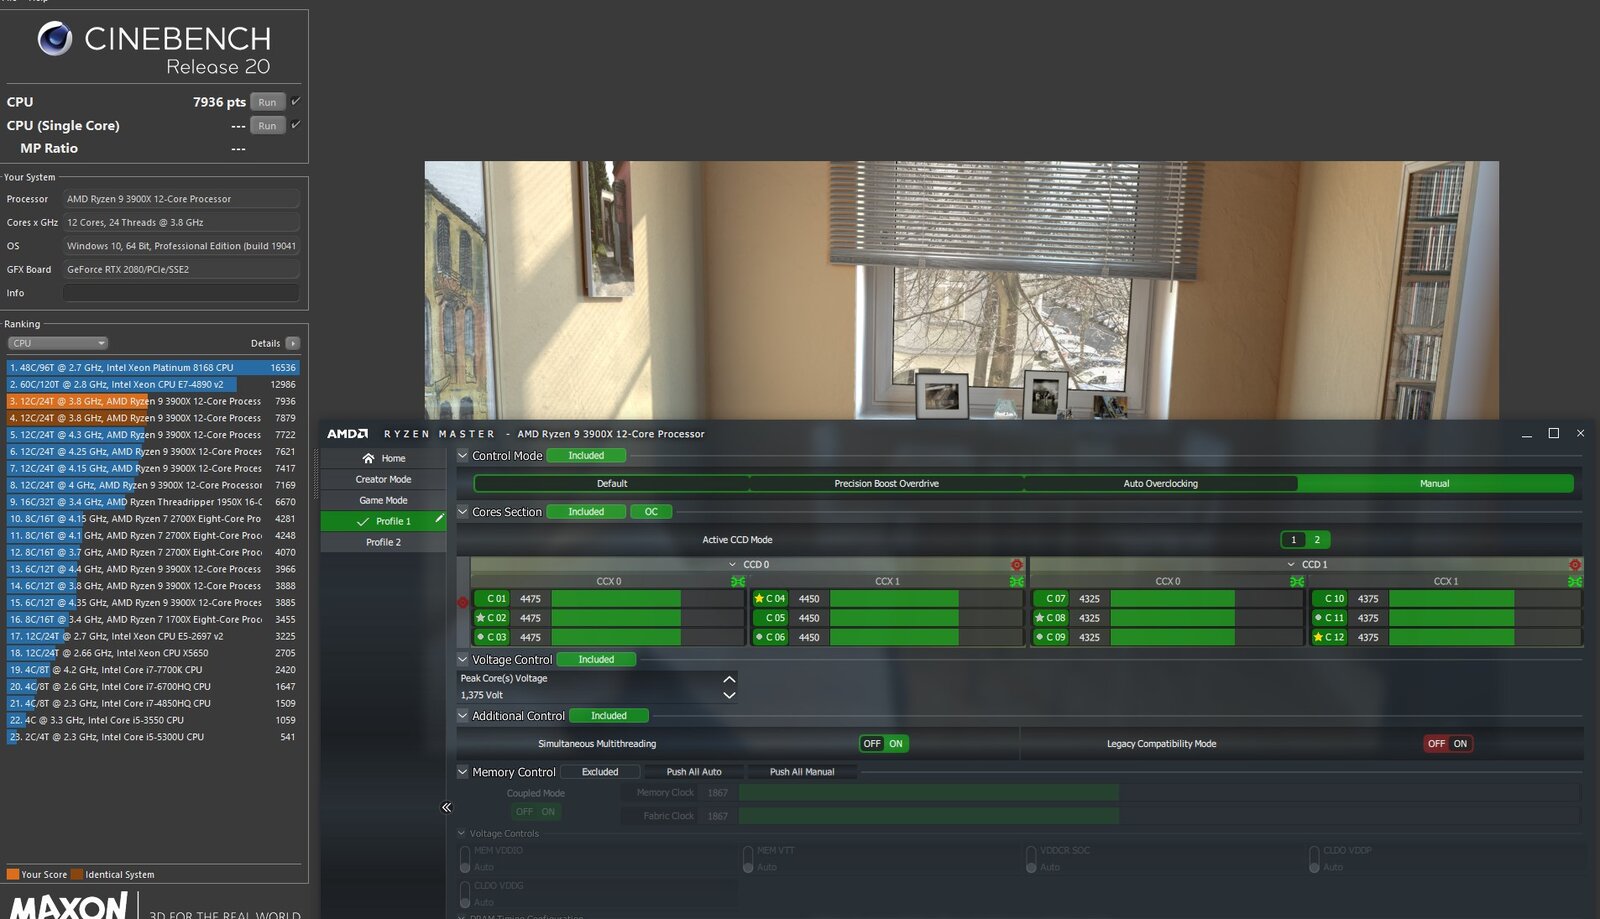Adjust the C 05 clock speed slider bar
The height and width of the screenshot is (919, 1600).
click(925, 617)
